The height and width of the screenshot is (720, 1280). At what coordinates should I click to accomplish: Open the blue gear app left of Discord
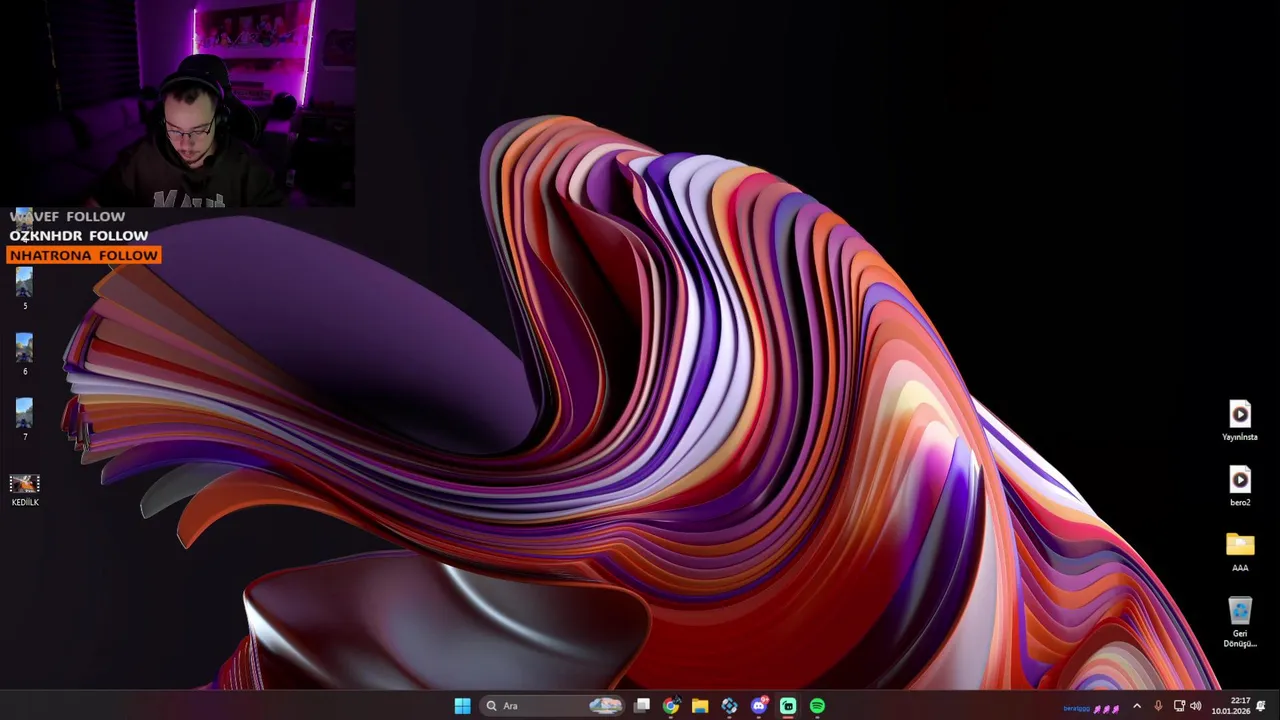(x=729, y=706)
